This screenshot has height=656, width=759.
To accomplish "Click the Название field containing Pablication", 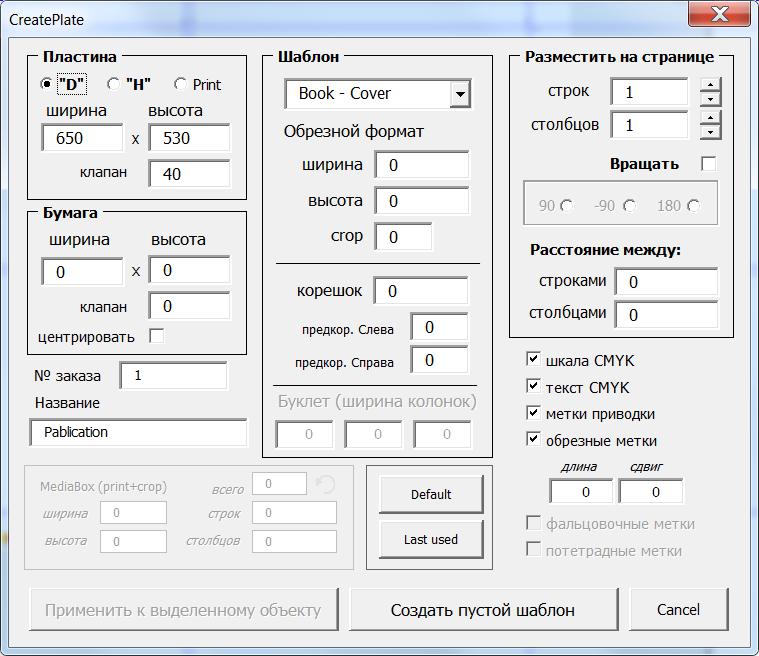I will pyautogui.click(x=138, y=432).
